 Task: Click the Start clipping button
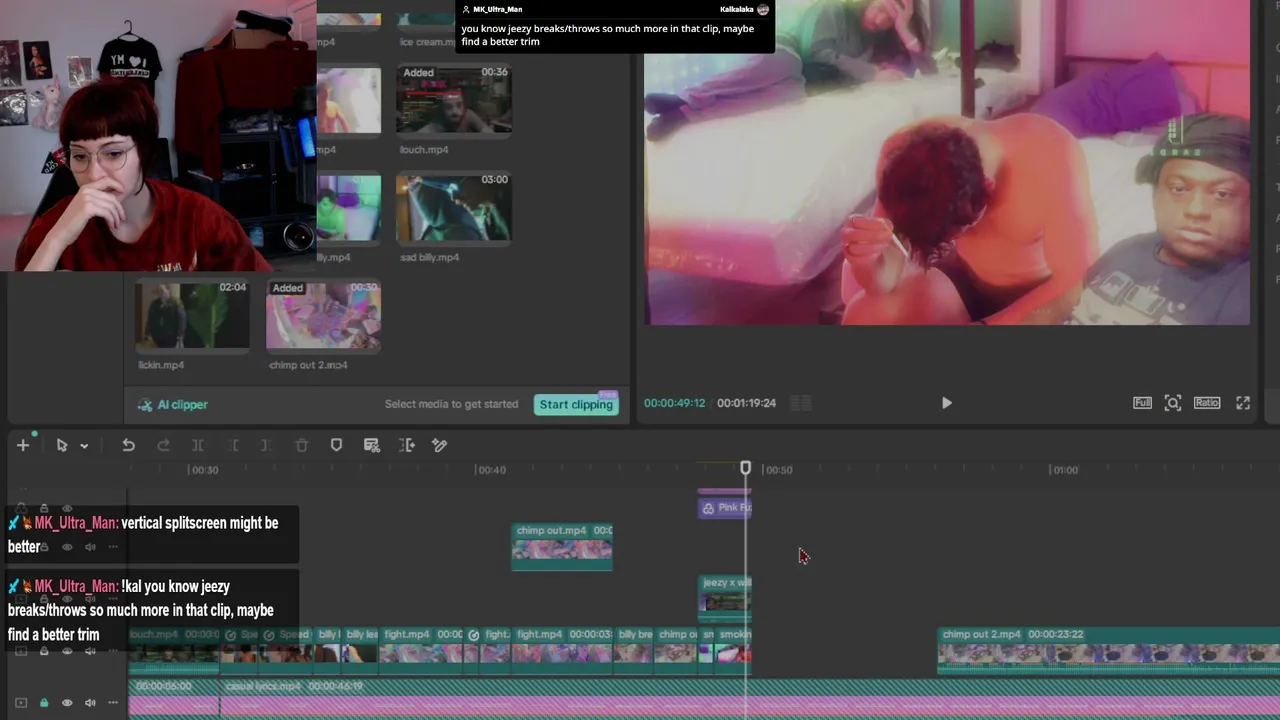576,404
